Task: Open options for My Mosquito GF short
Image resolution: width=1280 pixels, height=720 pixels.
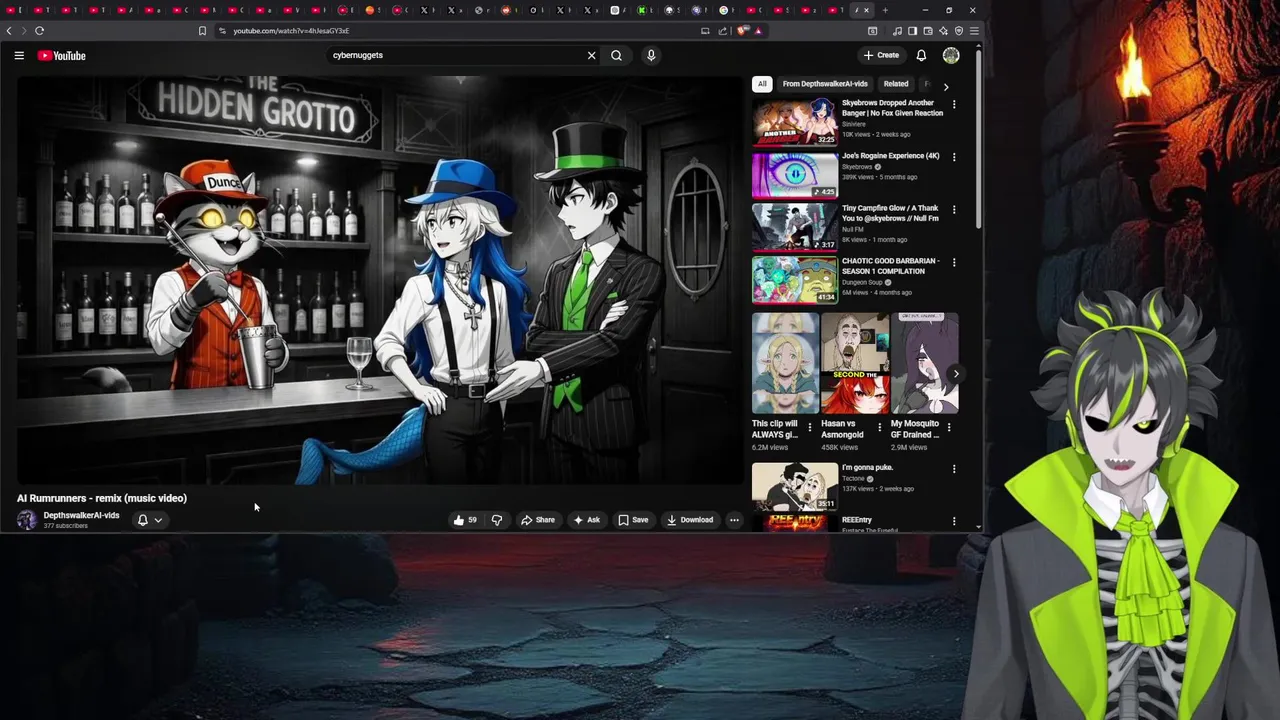Action: coord(949,427)
